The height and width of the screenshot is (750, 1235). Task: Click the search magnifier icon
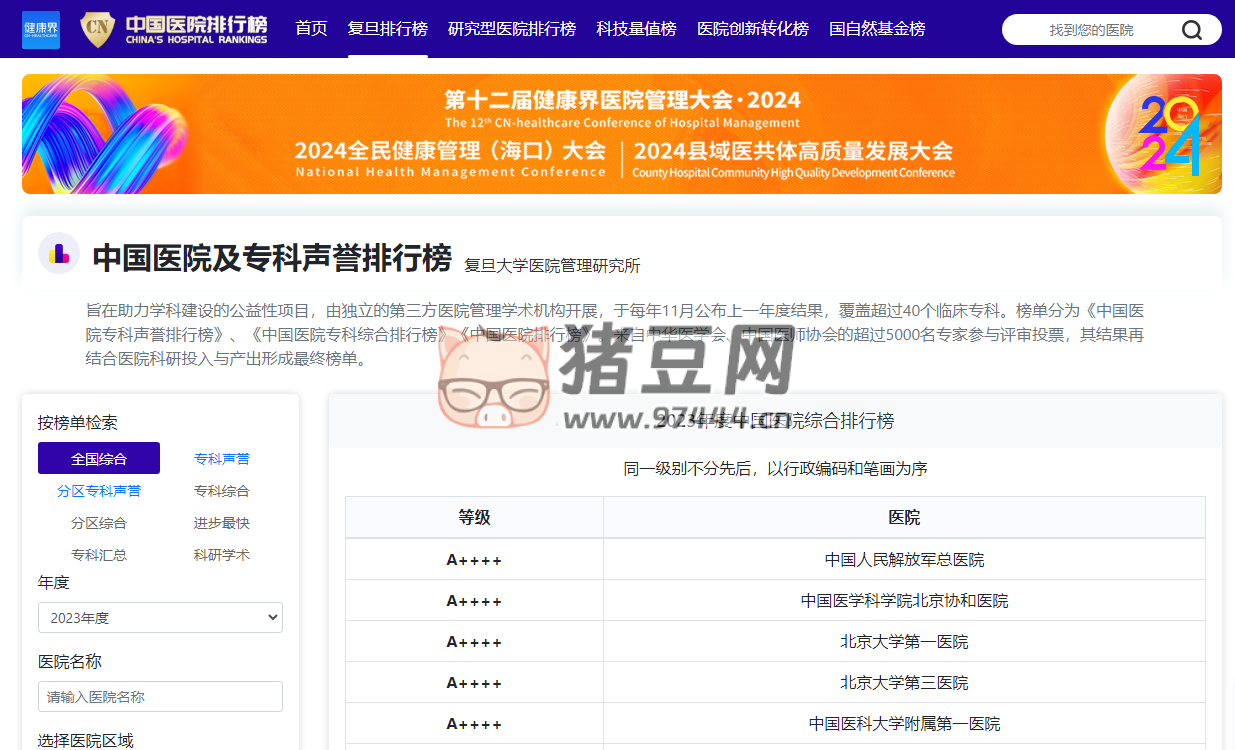click(1192, 30)
